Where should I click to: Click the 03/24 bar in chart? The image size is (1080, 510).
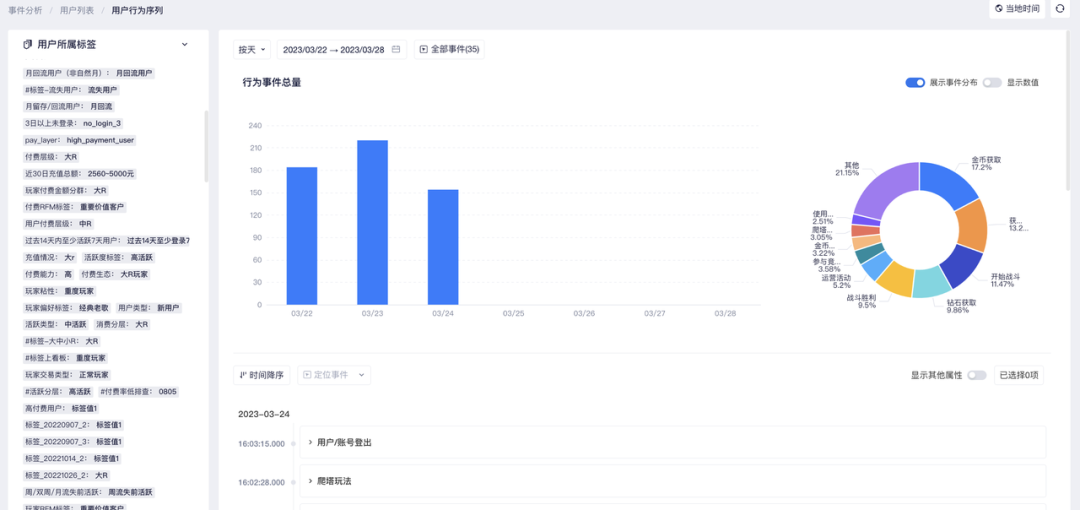pos(443,247)
